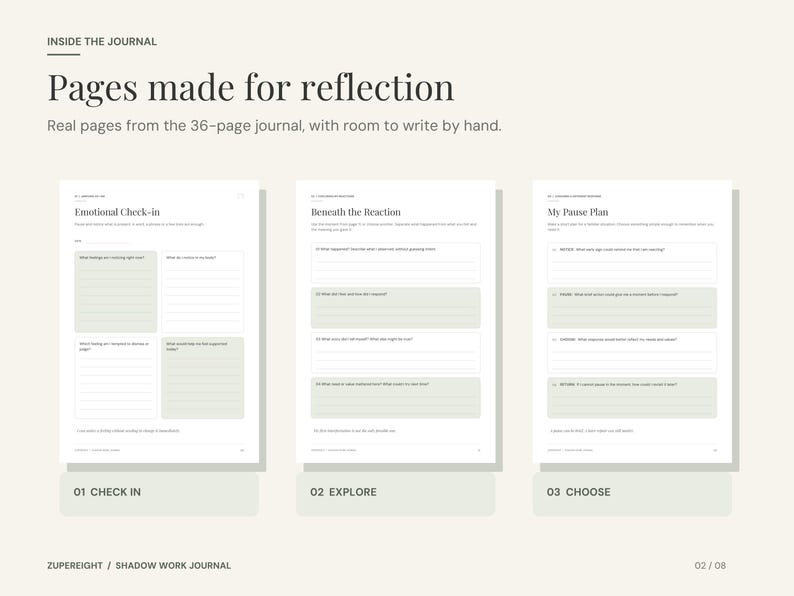Click the small corner icon on Emotional Check-in page
The height and width of the screenshot is (596, 794).
click(241, 196)
